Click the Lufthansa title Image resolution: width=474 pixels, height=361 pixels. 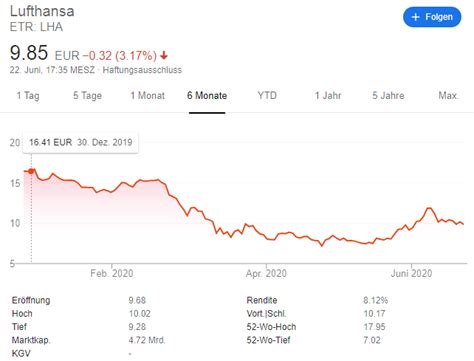(42, 11)
